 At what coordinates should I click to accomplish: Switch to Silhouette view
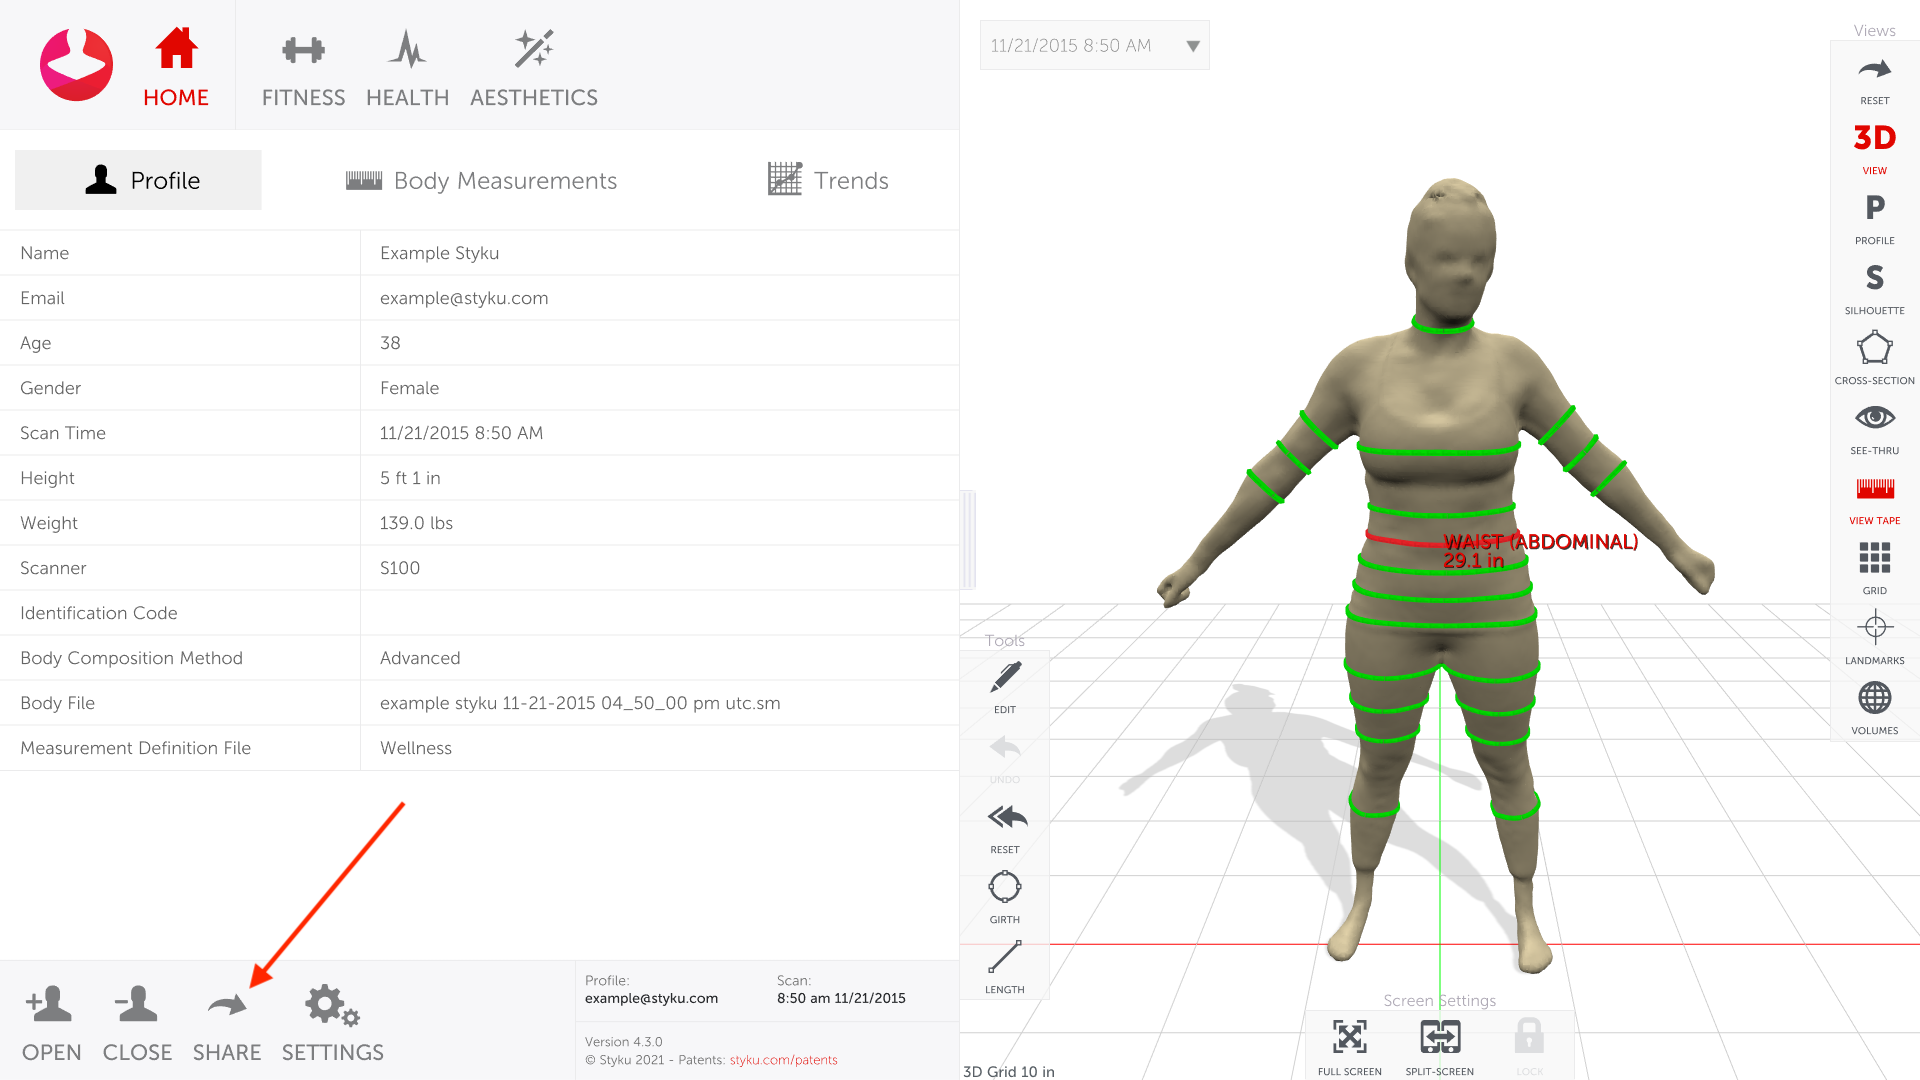1874,279
